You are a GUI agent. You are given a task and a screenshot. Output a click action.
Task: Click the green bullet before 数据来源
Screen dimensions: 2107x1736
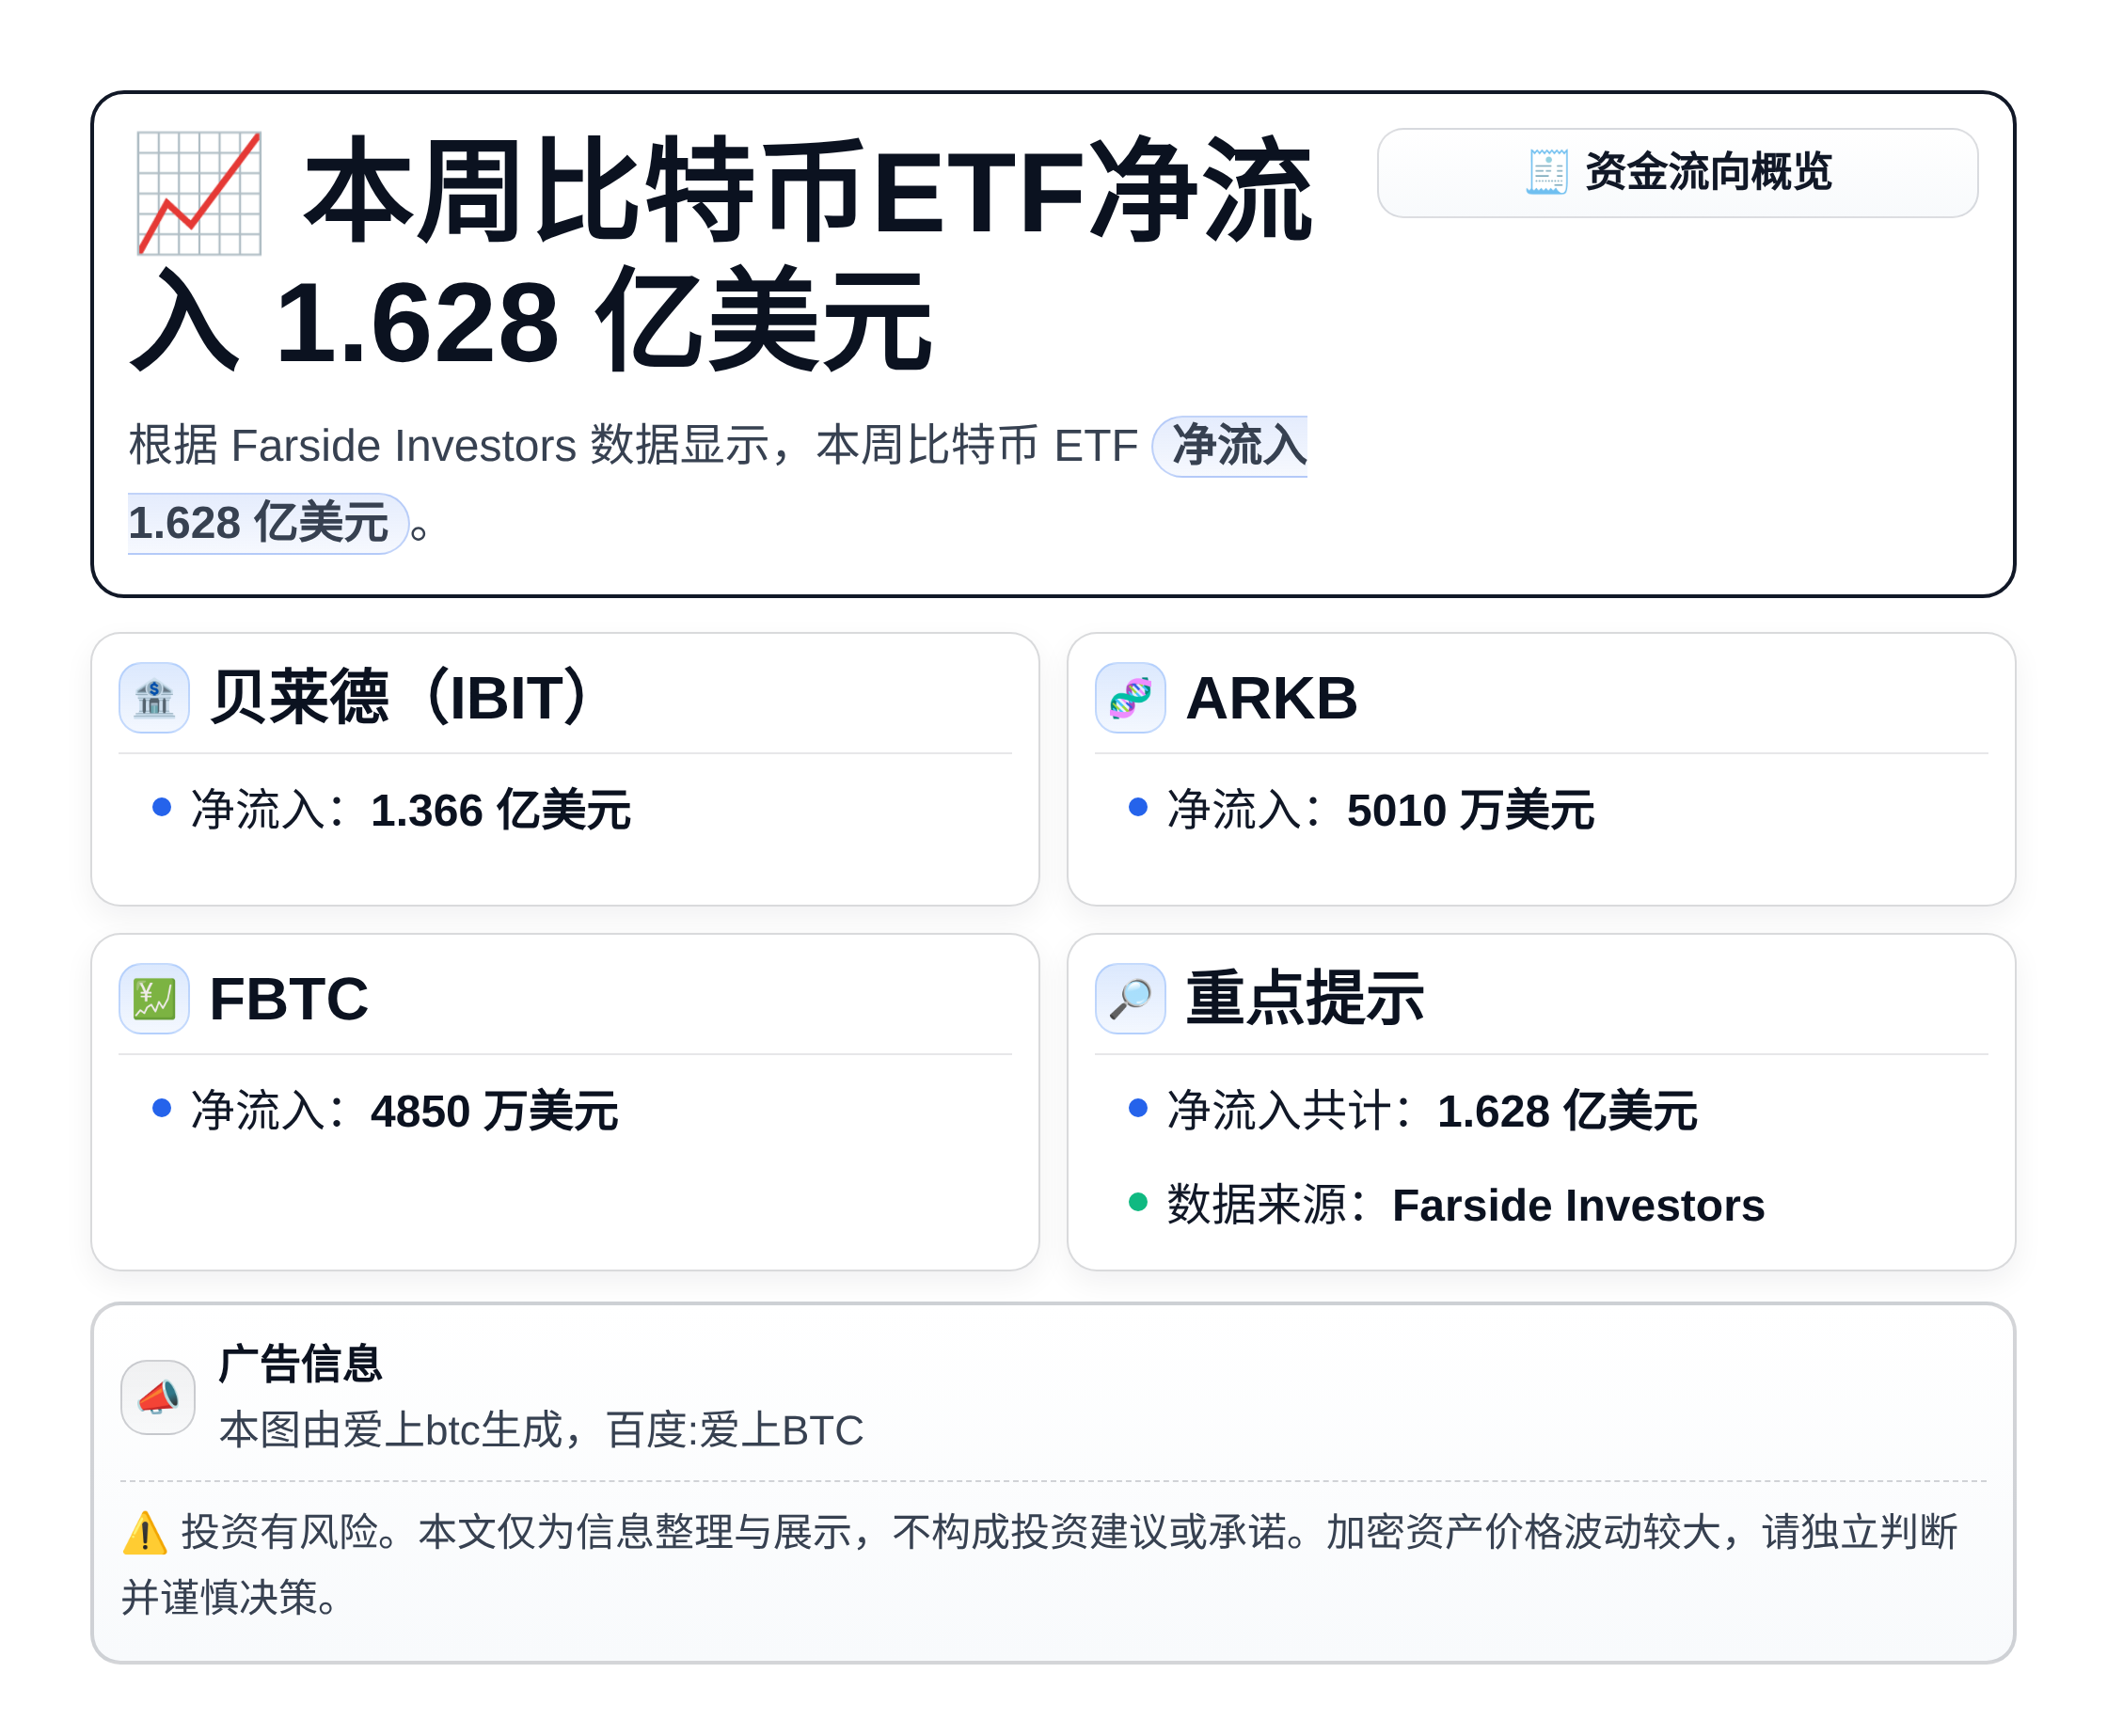[x=1137, y=1202]
